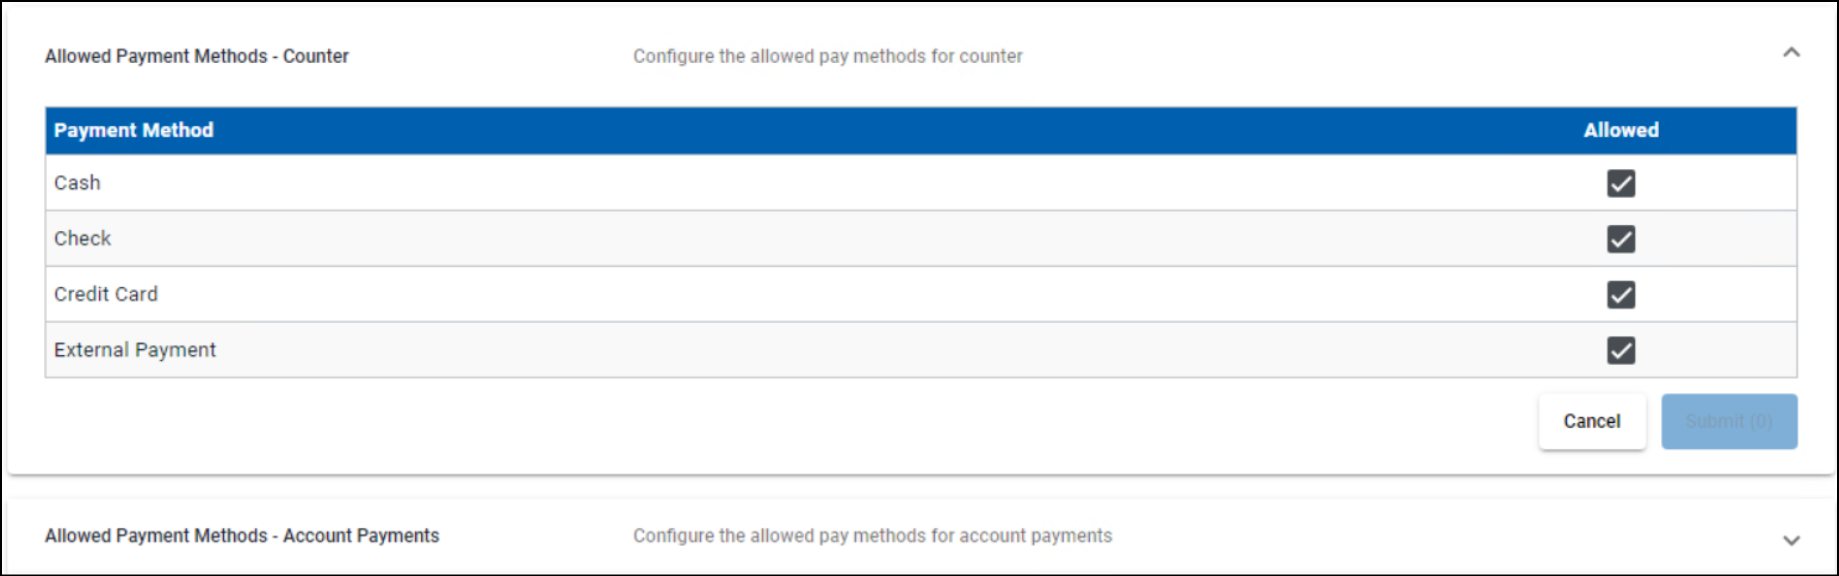Uncheck the Cash allowed checkbox

[1620, 184]
